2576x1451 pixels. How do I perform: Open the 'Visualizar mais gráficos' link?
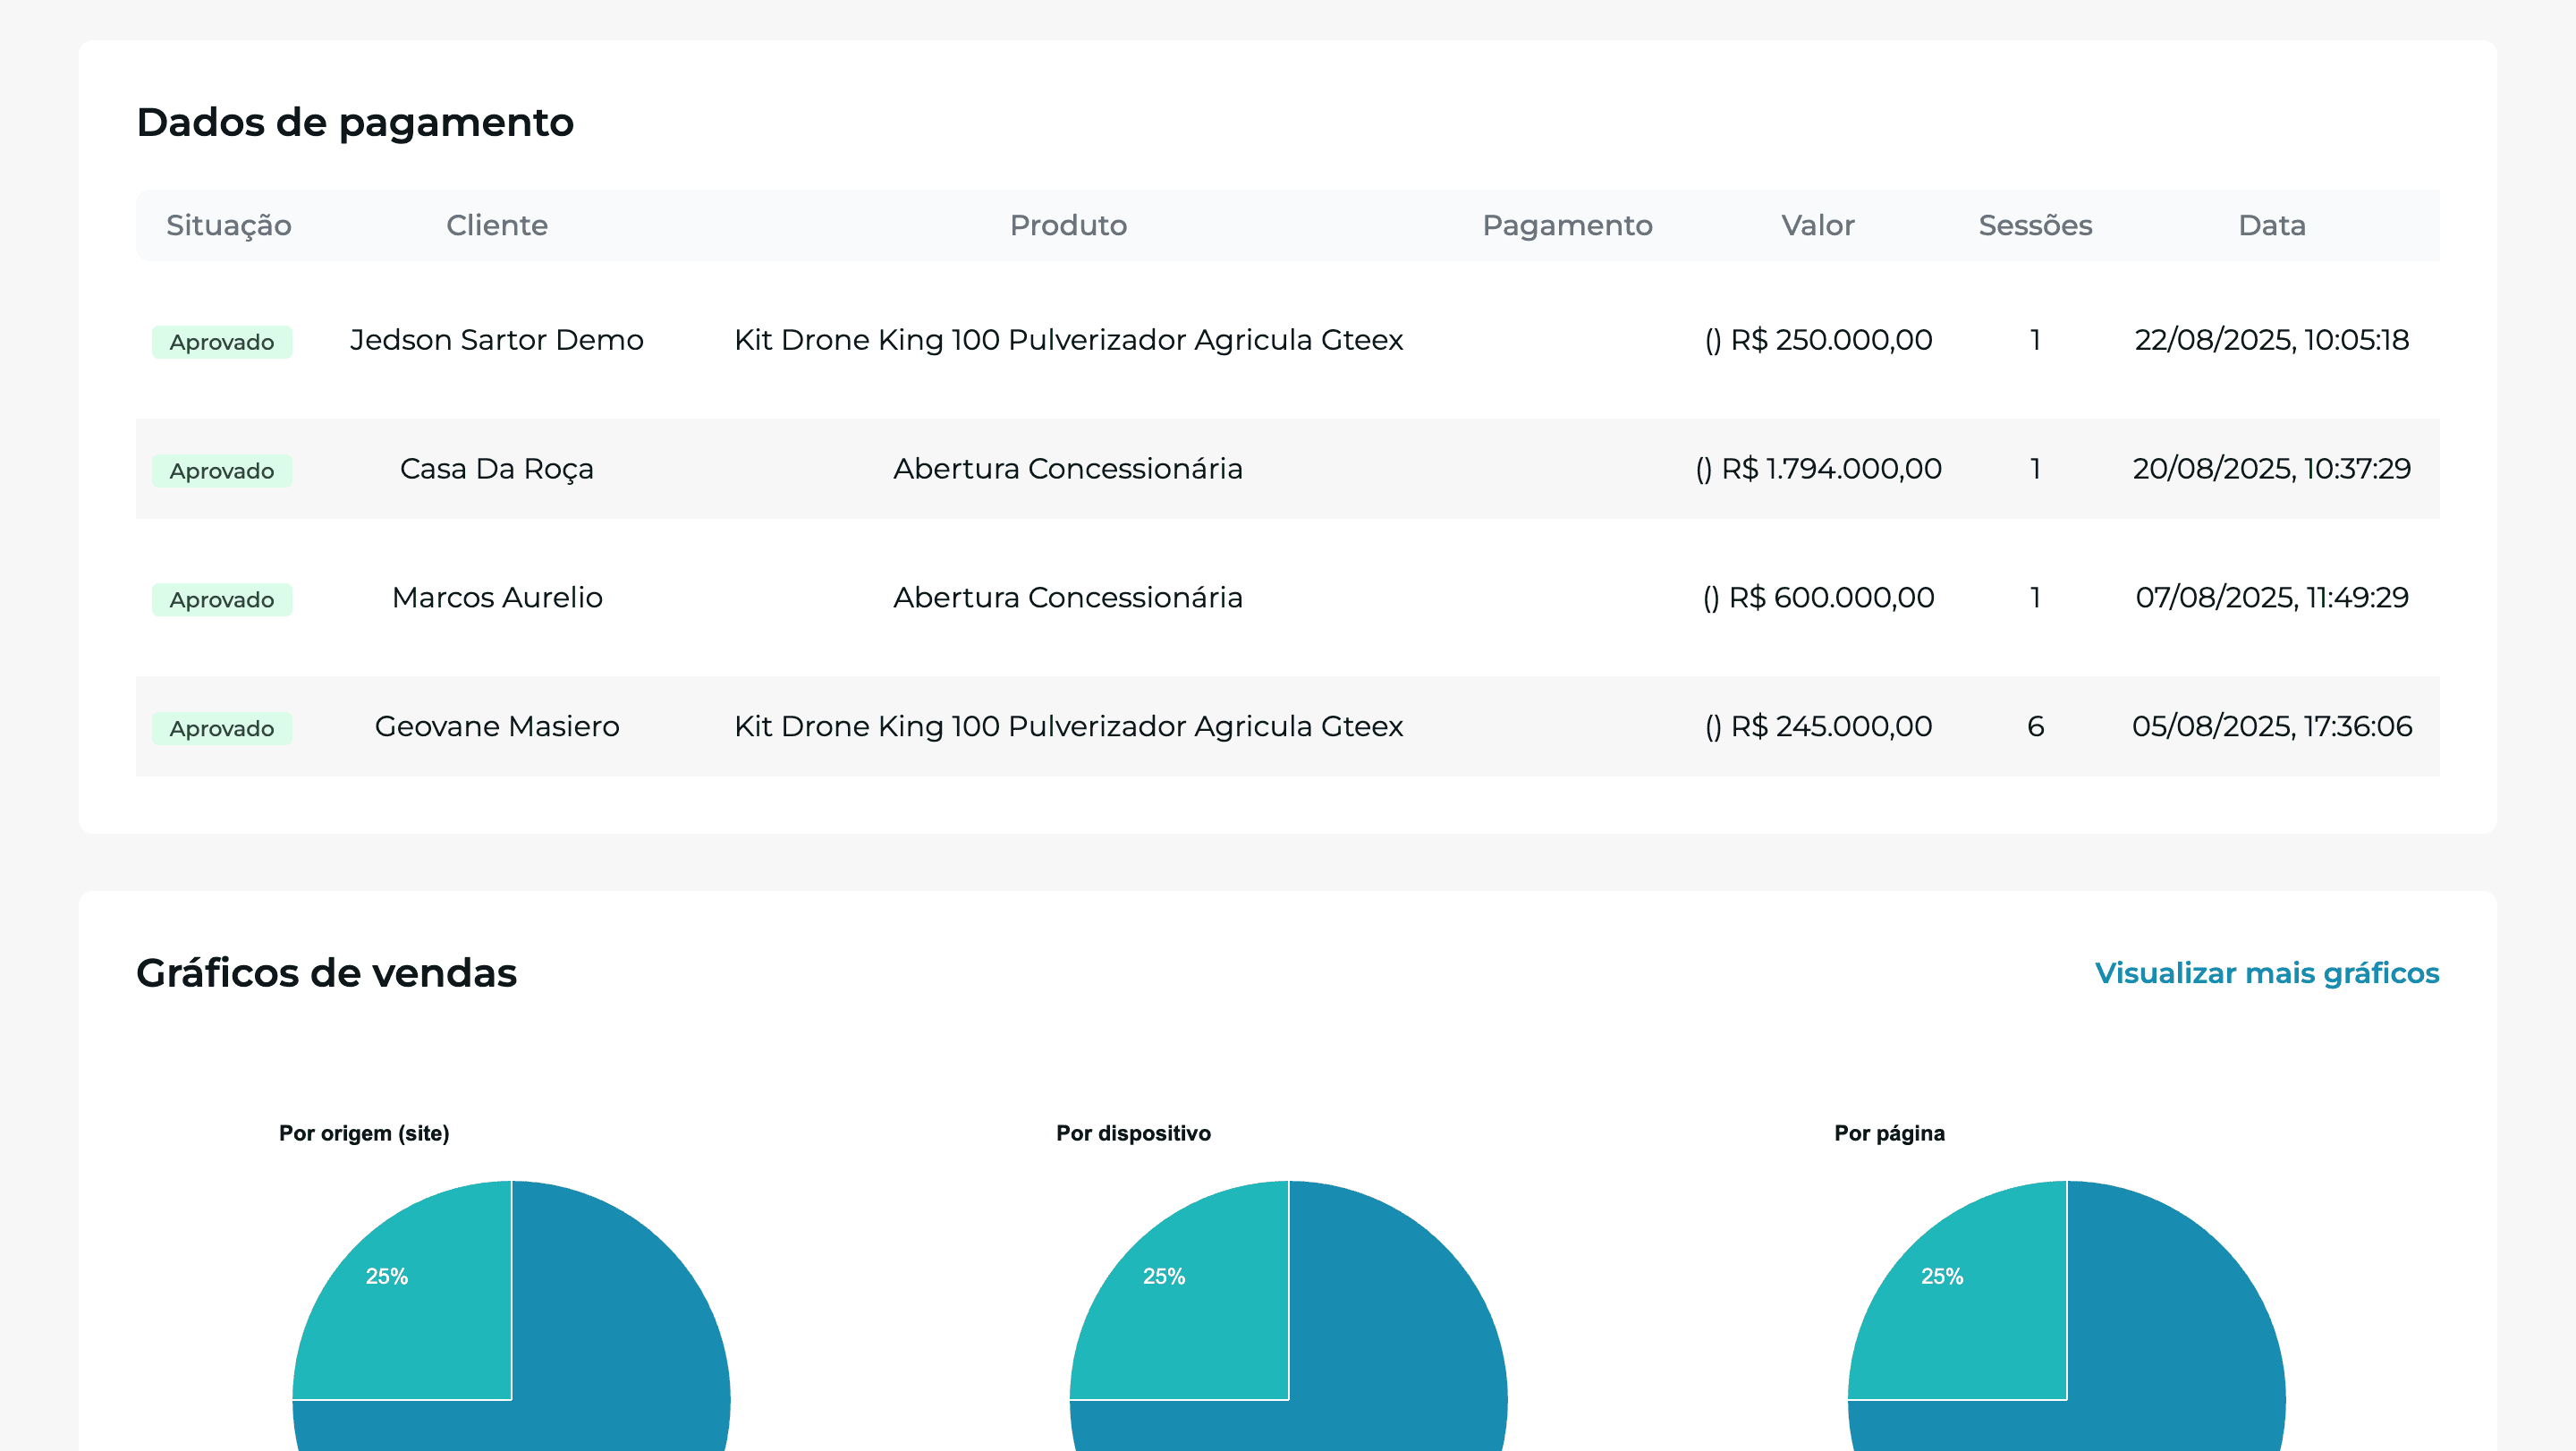[2266, 973]
